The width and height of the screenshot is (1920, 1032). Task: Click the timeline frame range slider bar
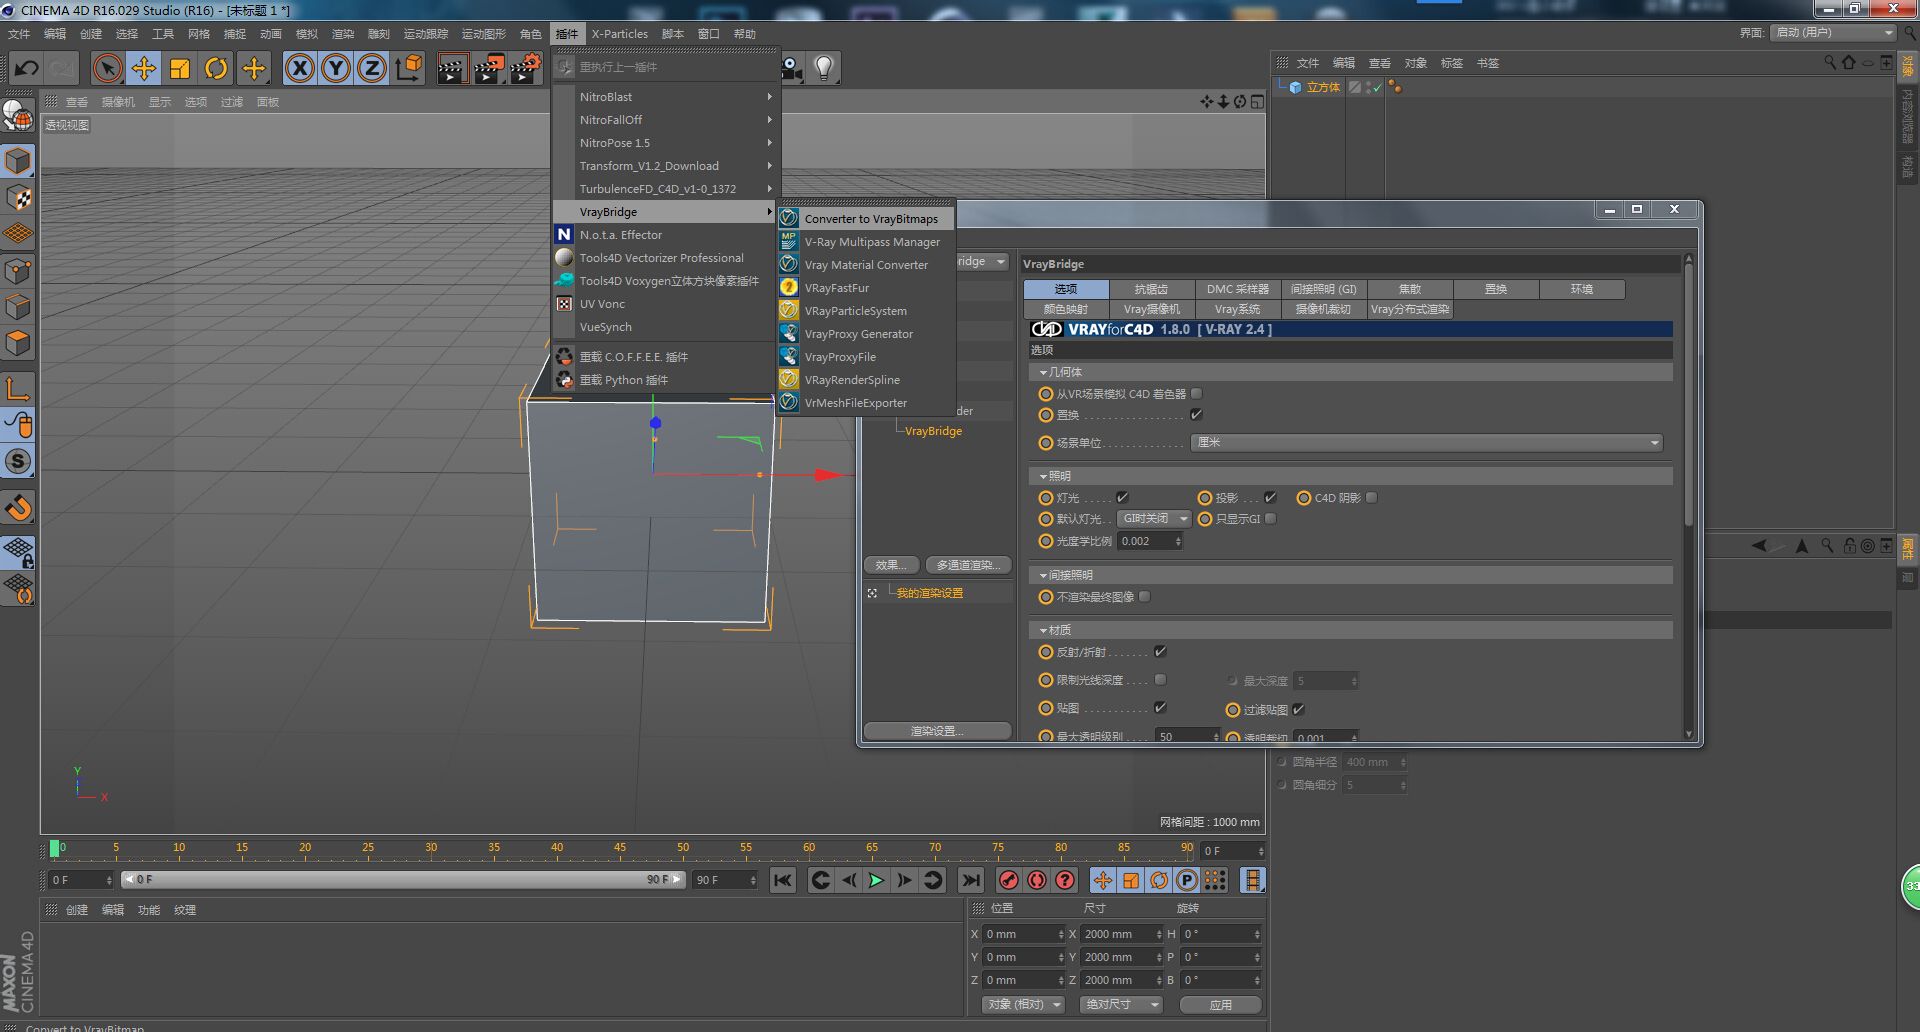pos(403,880)
